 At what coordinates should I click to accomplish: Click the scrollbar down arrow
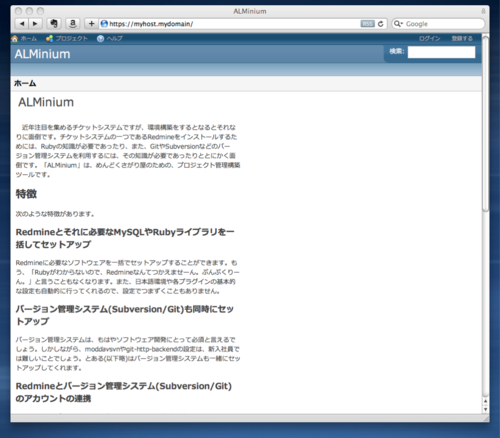(x=485, y=409)
